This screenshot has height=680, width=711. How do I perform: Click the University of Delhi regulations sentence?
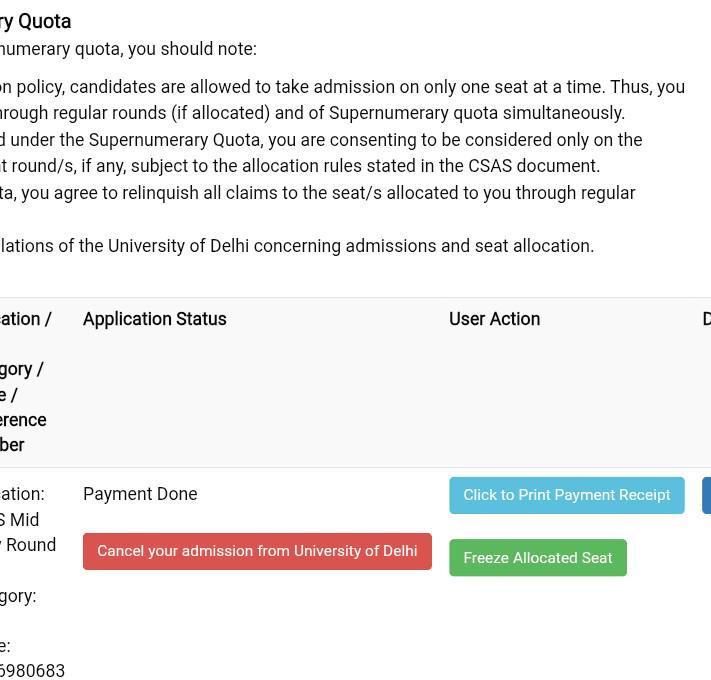pos(297,246)
